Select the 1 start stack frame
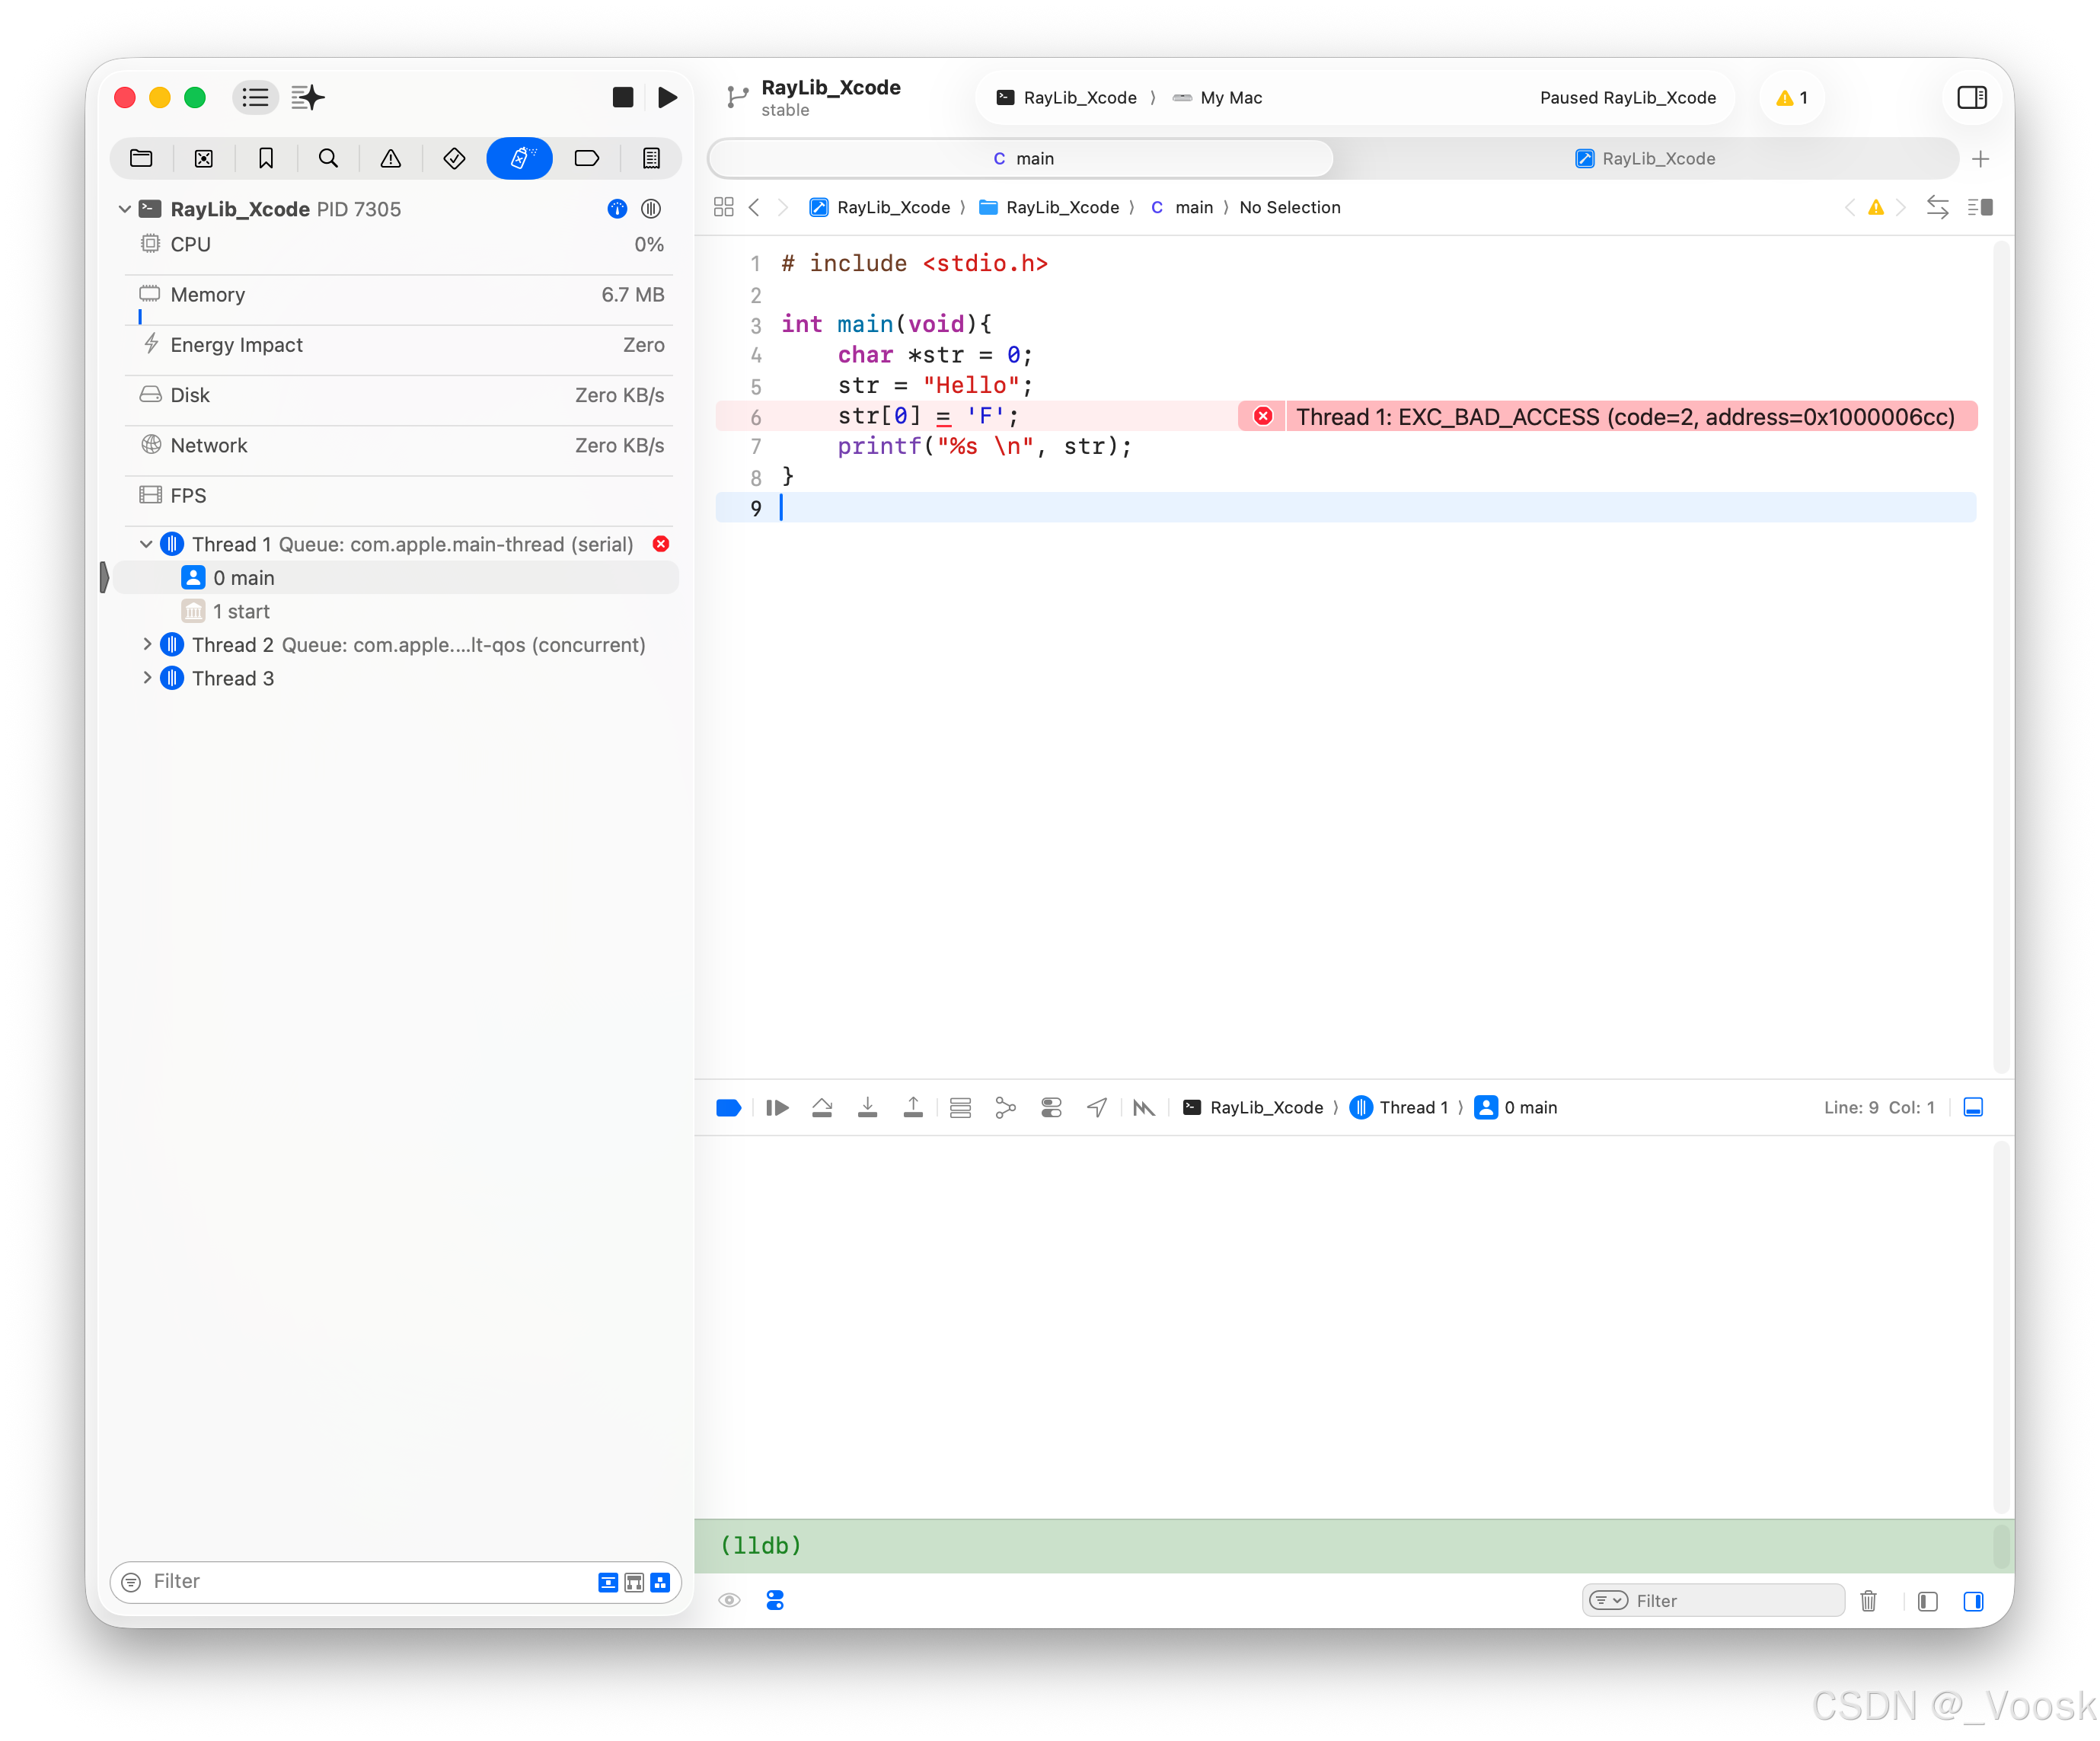This screenshot has width=2100, height=1741. pyautogui.click(x=241, y=611)
